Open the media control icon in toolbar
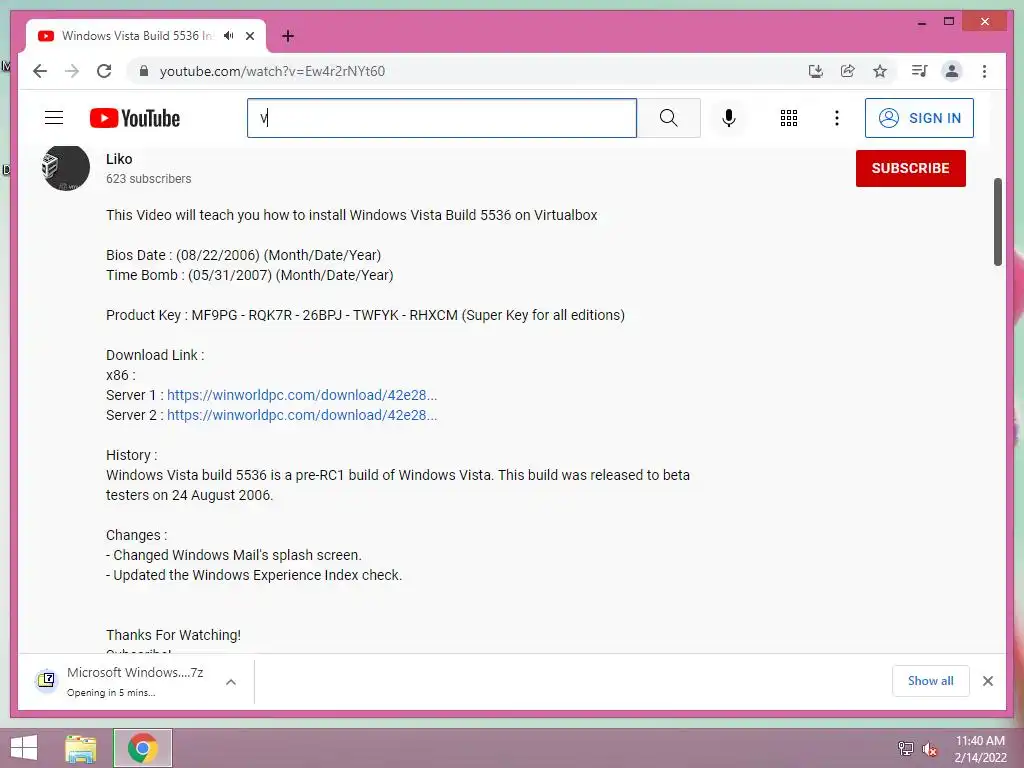1024x768 pixels. (x=920, y=71)
